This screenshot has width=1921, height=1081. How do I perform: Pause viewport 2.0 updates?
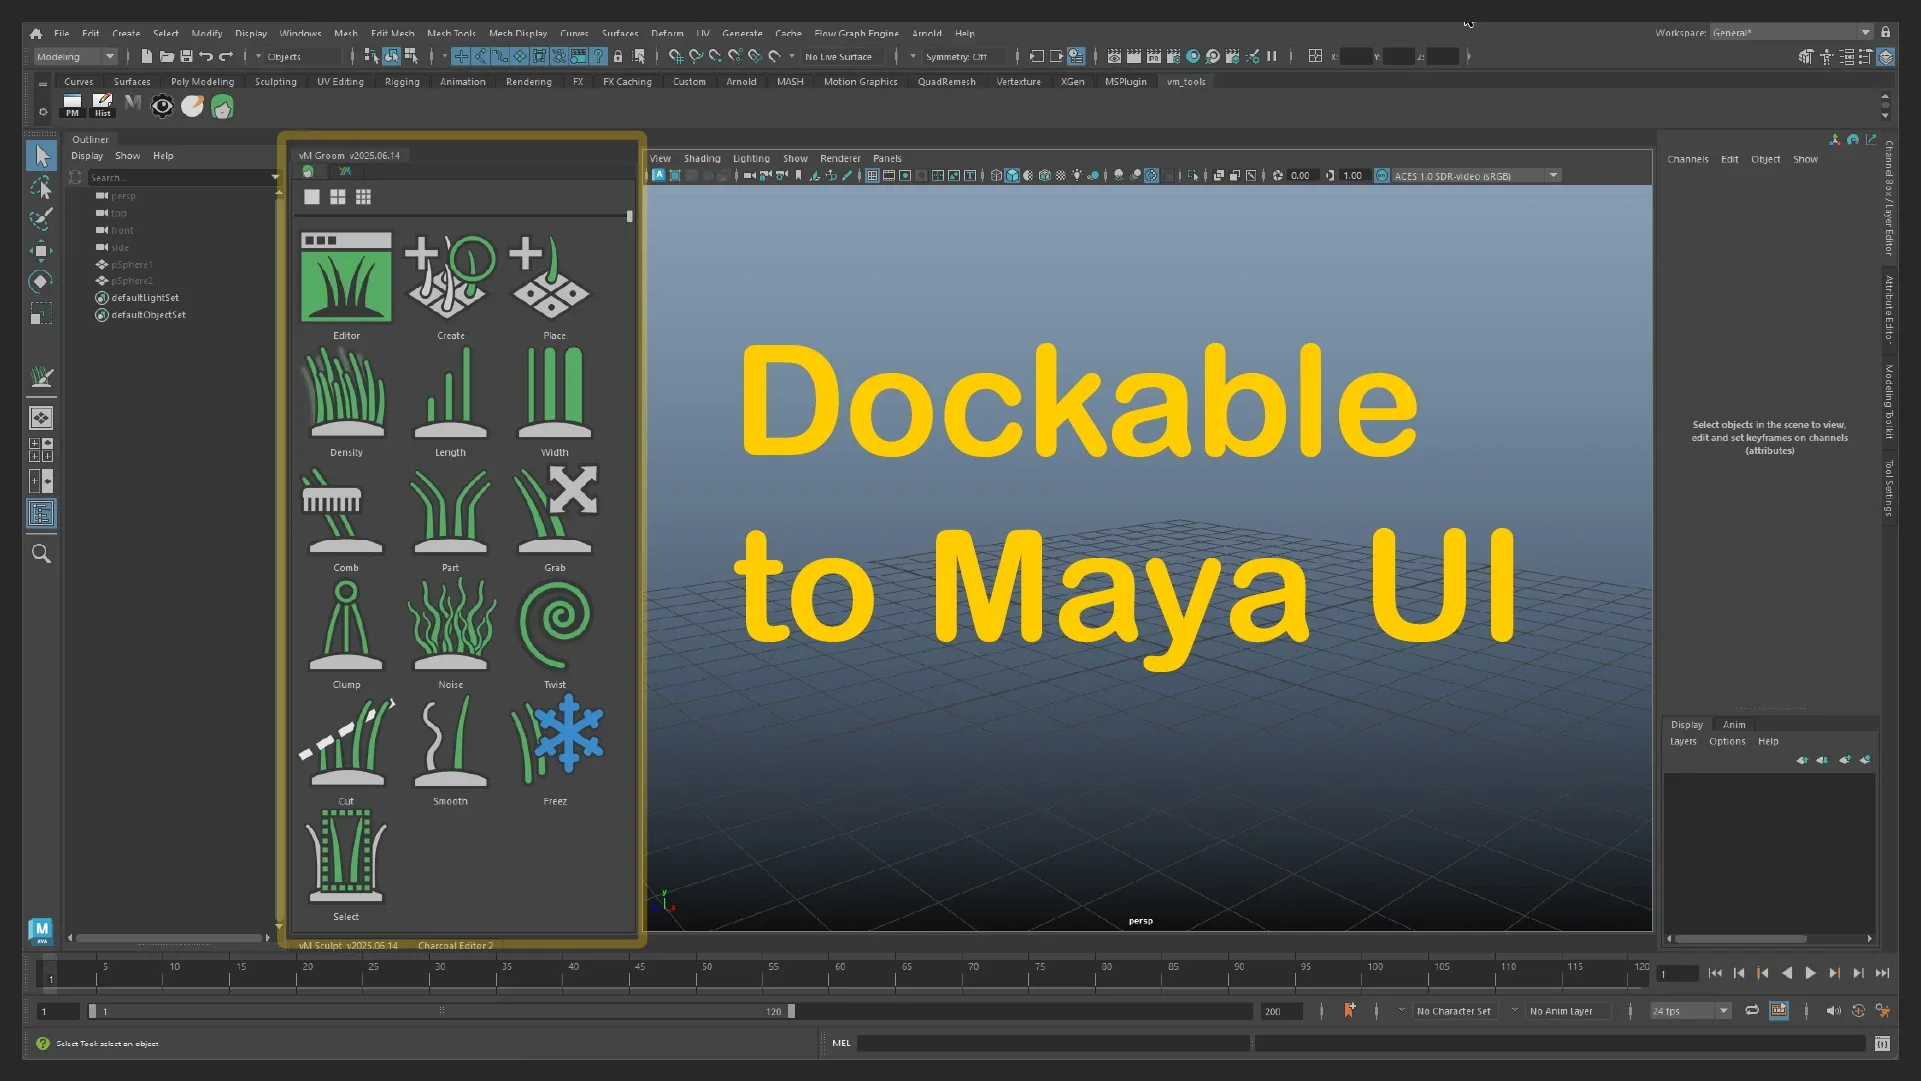1272,57
